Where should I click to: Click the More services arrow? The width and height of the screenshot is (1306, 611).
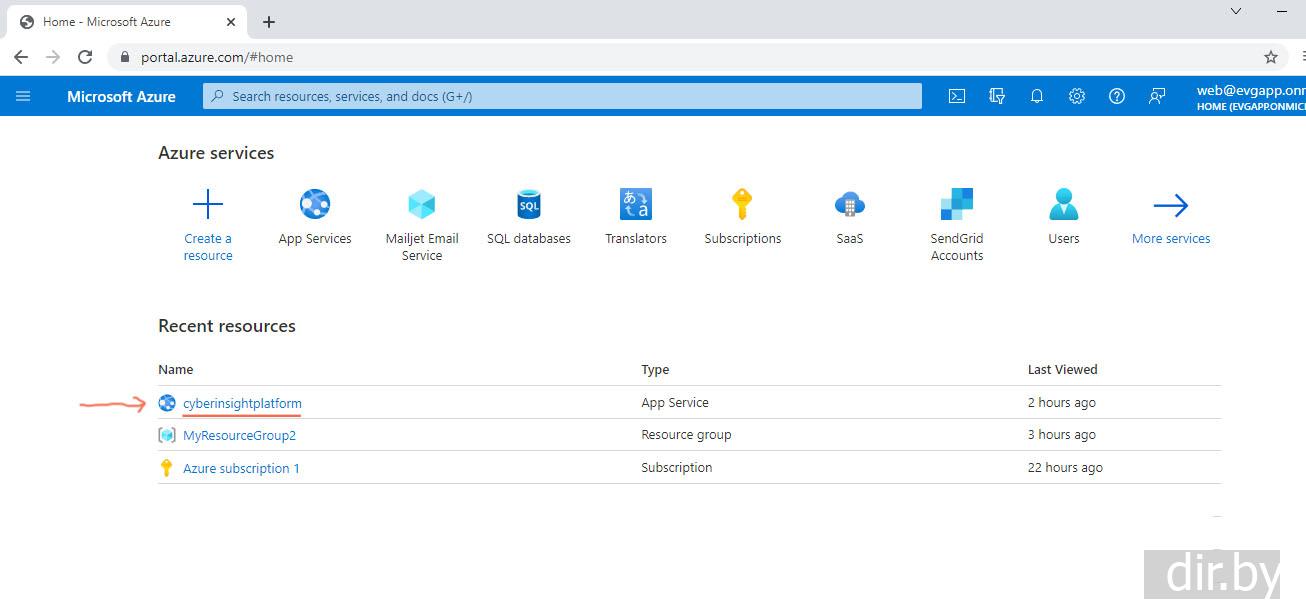coord(1171,206)
